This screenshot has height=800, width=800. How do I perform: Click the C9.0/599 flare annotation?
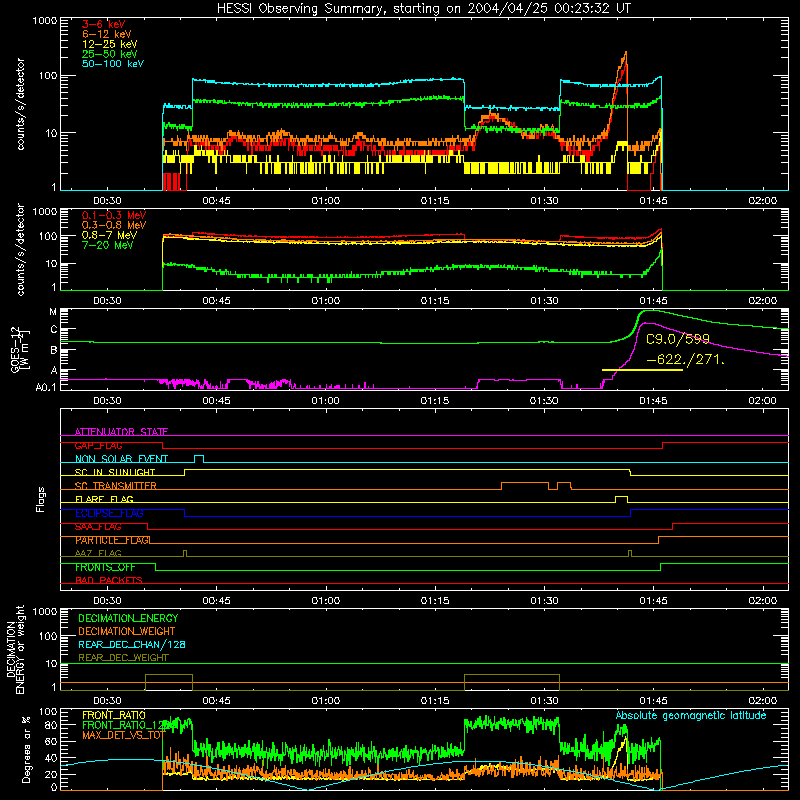pos(678,339)
